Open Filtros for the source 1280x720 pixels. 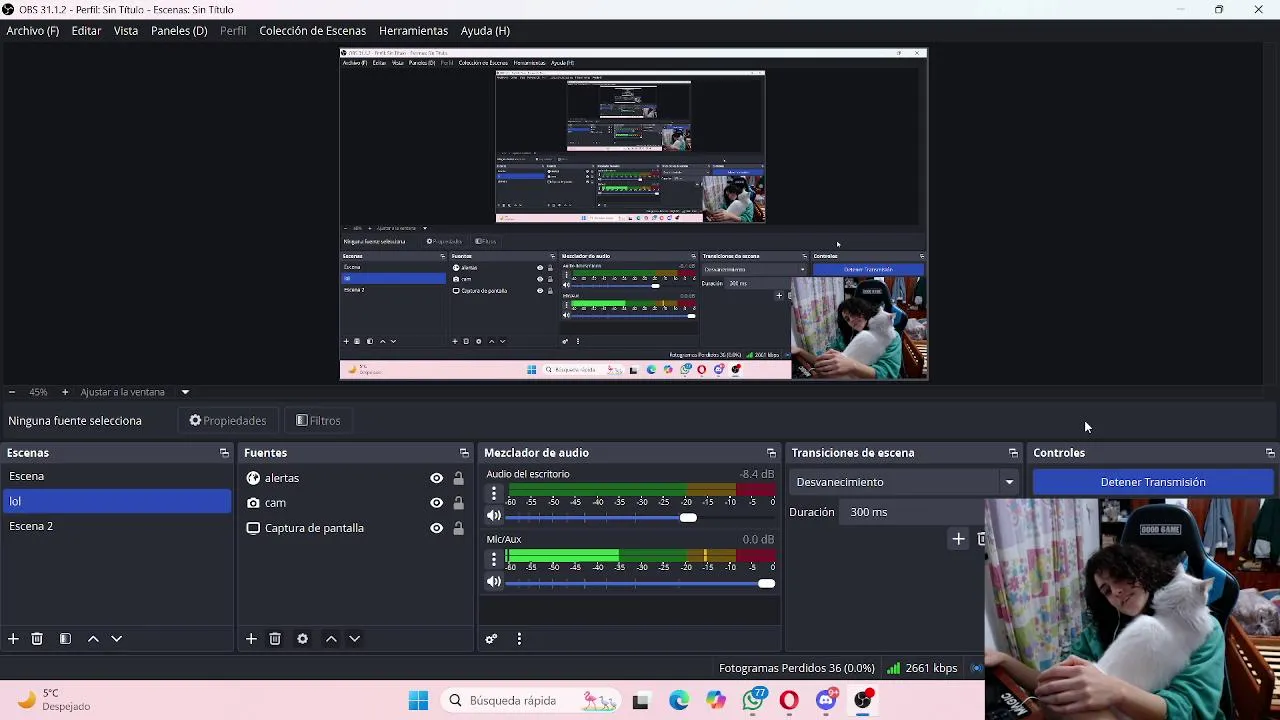pos(319,421)
